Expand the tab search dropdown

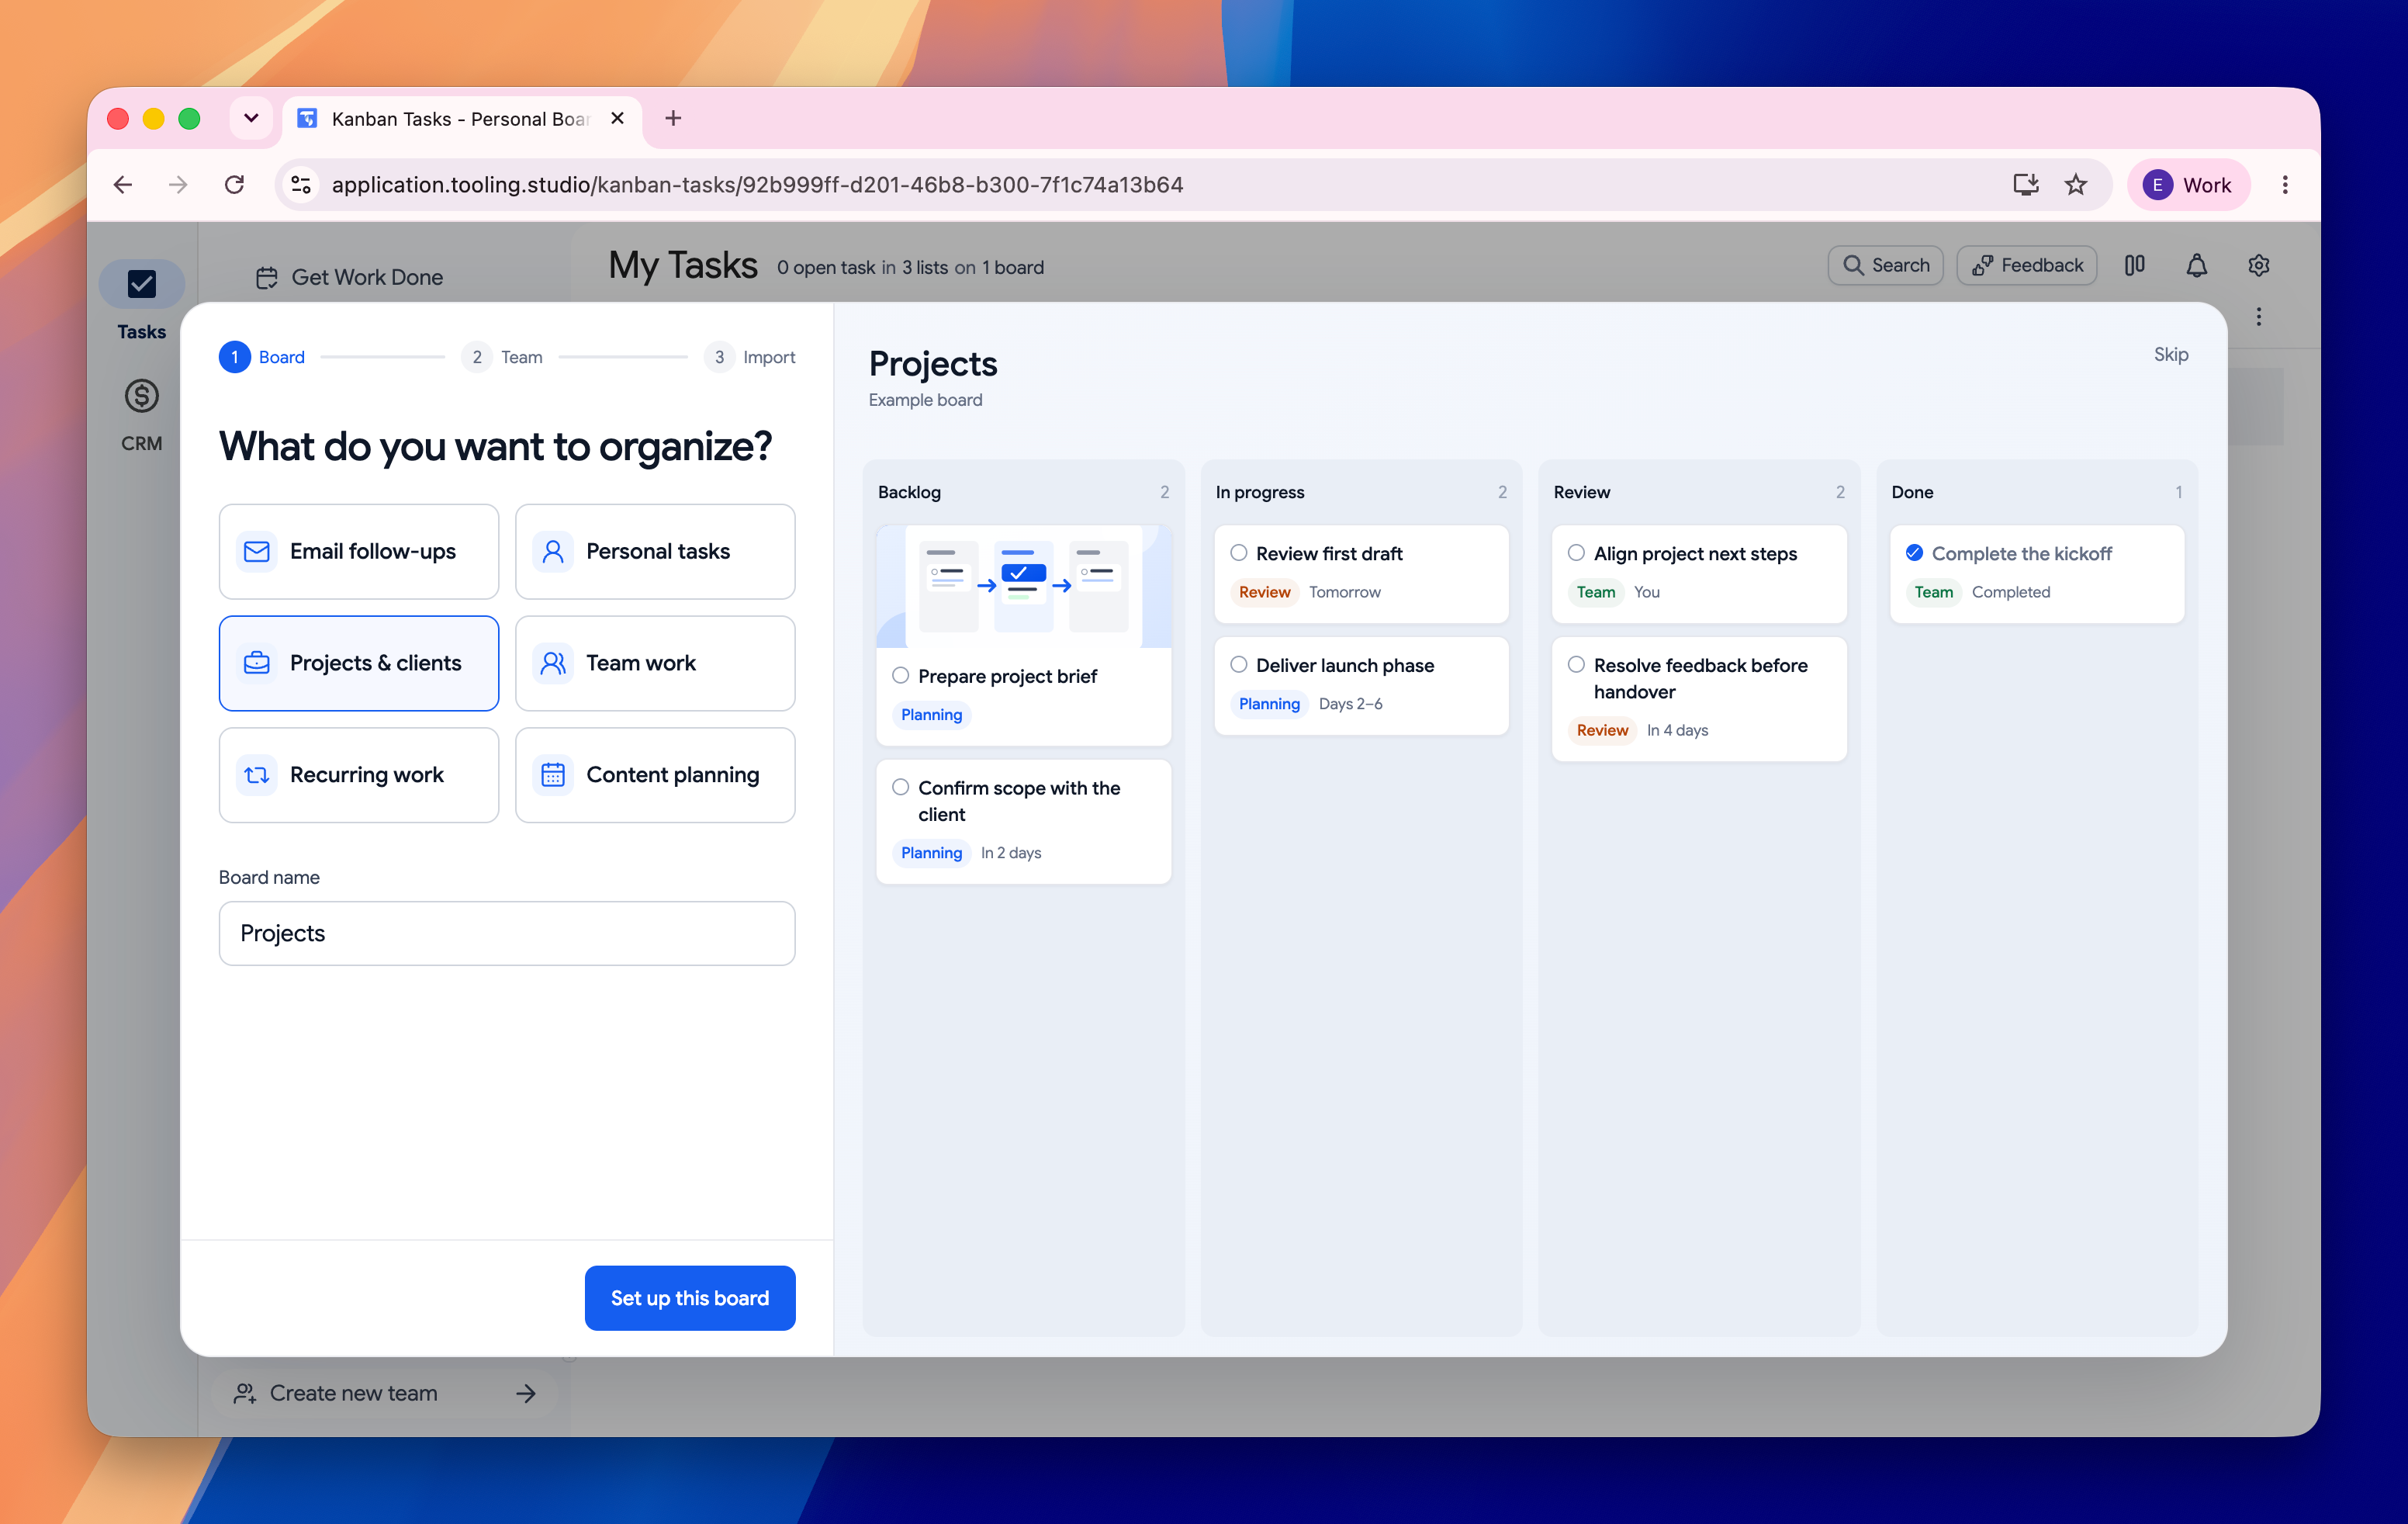click(251, 118)
